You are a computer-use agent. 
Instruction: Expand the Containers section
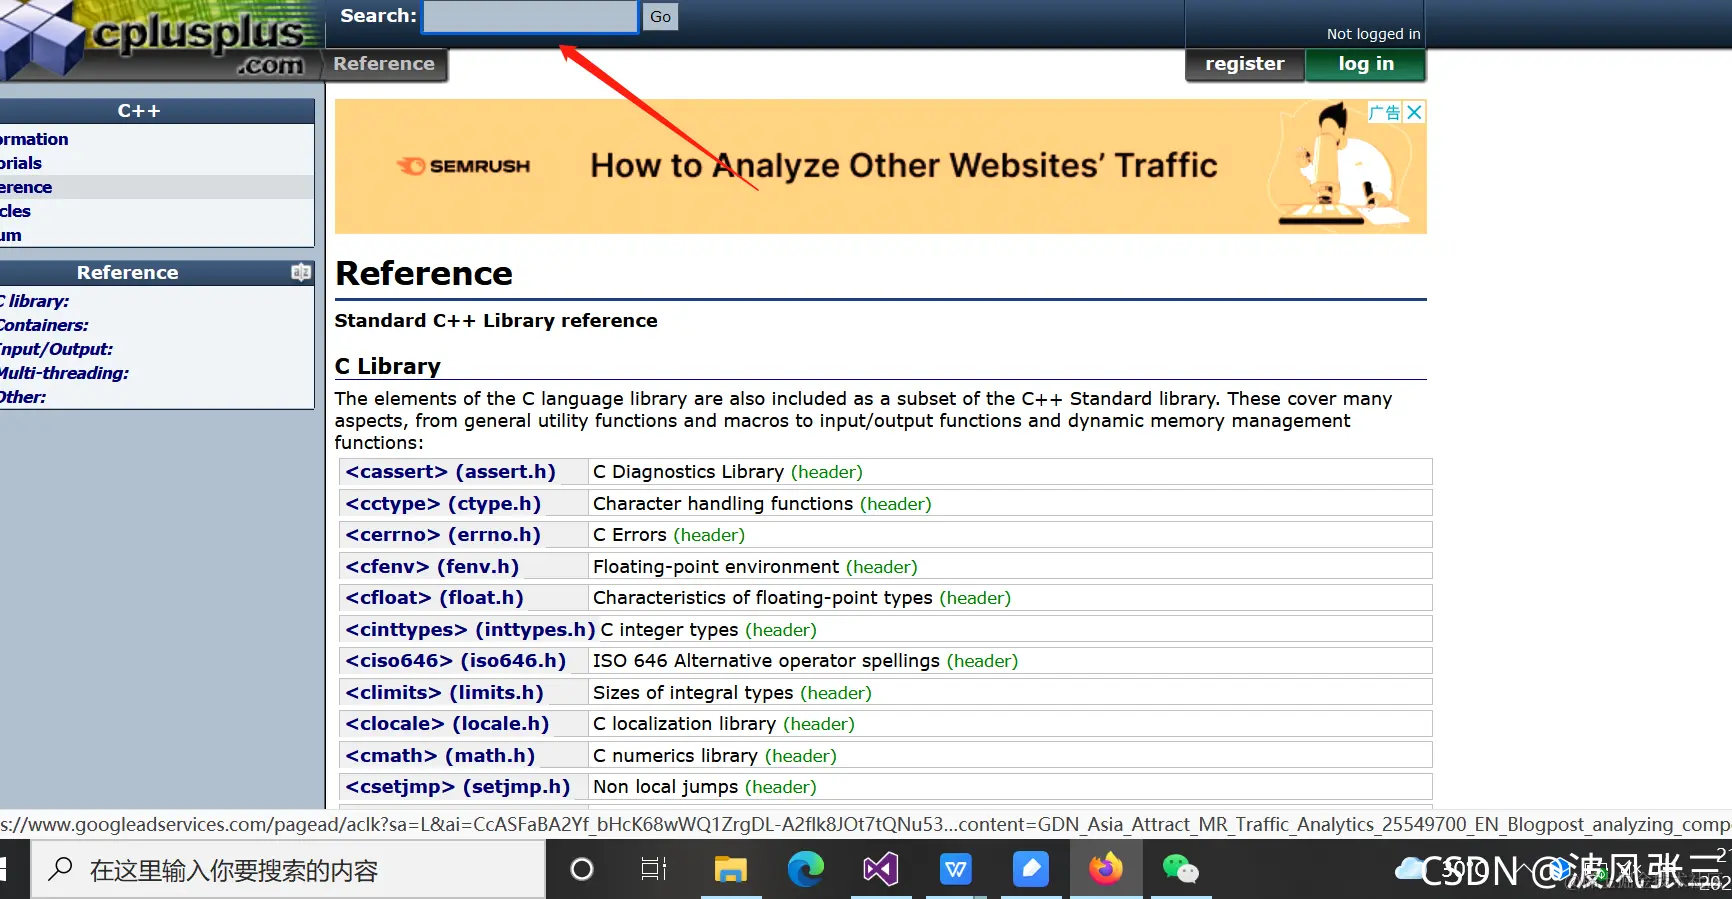tap(44, 325)
